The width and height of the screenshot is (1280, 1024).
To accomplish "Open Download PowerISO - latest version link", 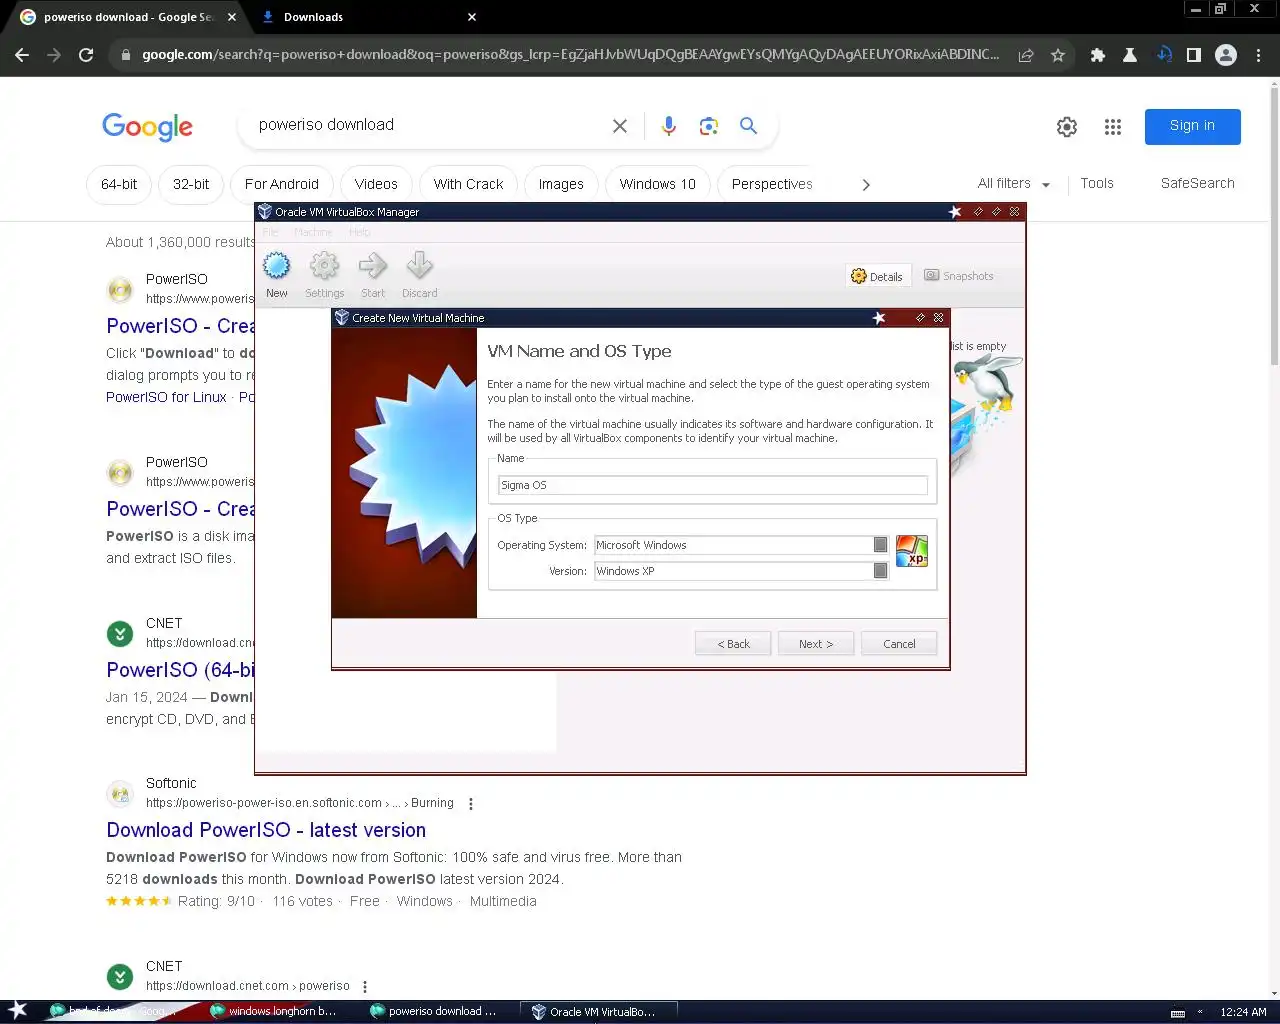I will pos(266,830).
